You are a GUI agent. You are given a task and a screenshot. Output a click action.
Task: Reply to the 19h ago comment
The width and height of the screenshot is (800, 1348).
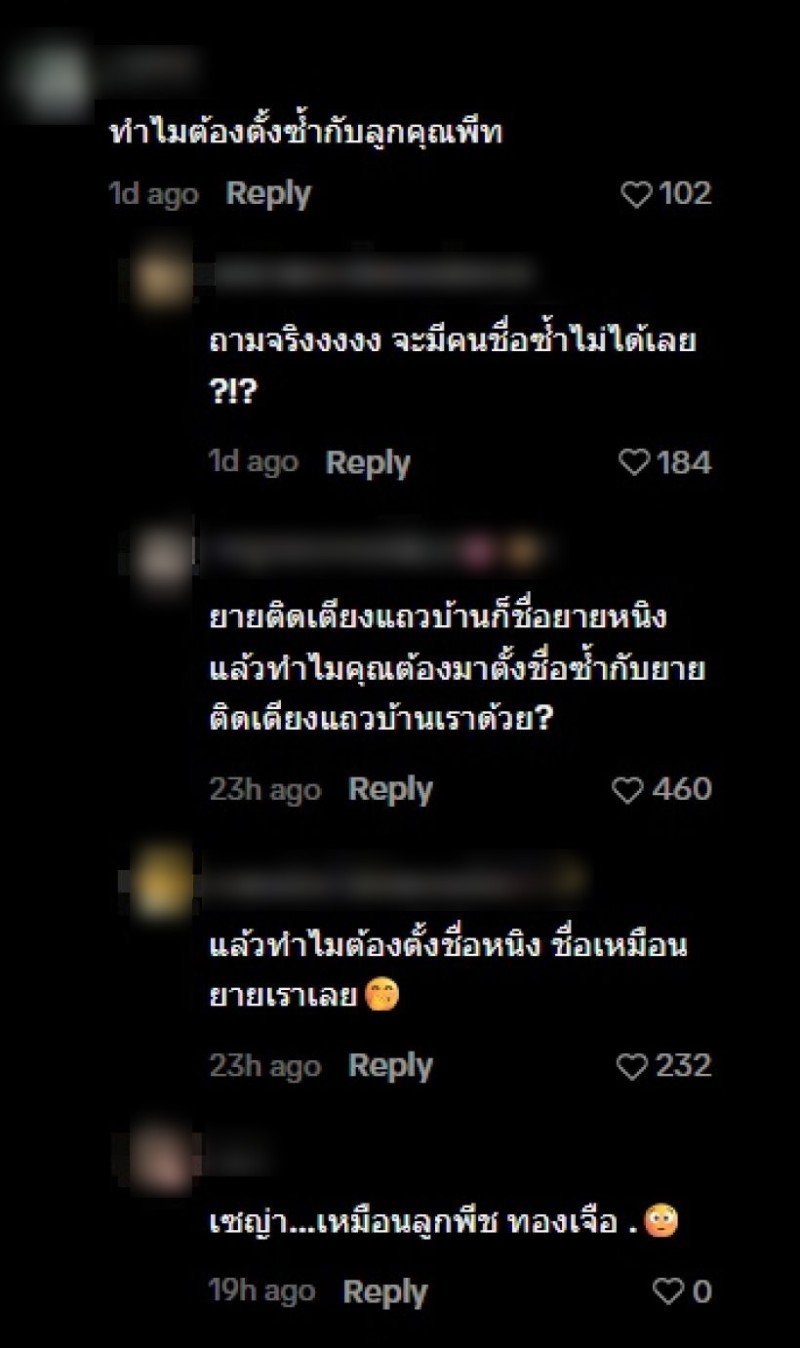coord(385,1292)
